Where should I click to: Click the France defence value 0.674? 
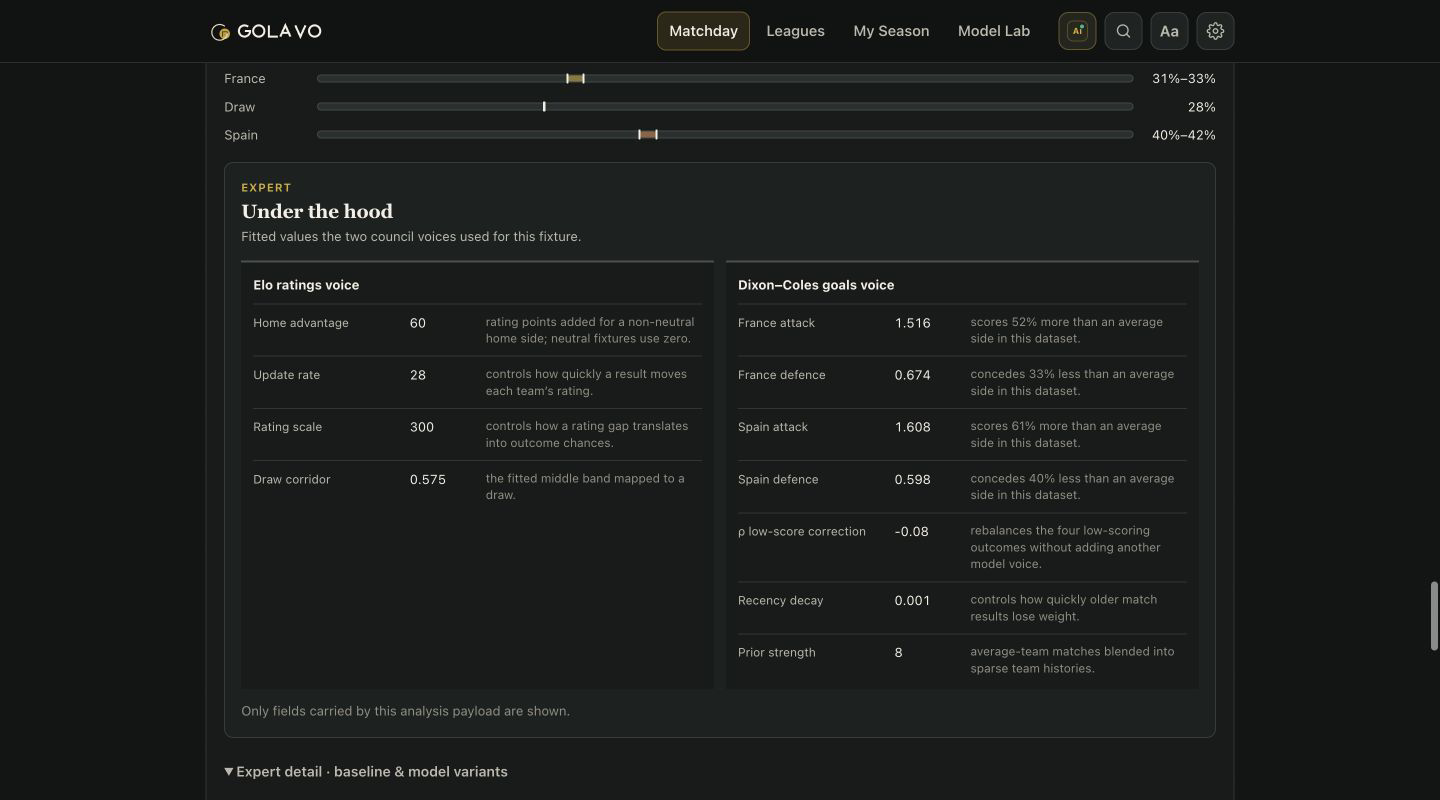tap(912, 375)
